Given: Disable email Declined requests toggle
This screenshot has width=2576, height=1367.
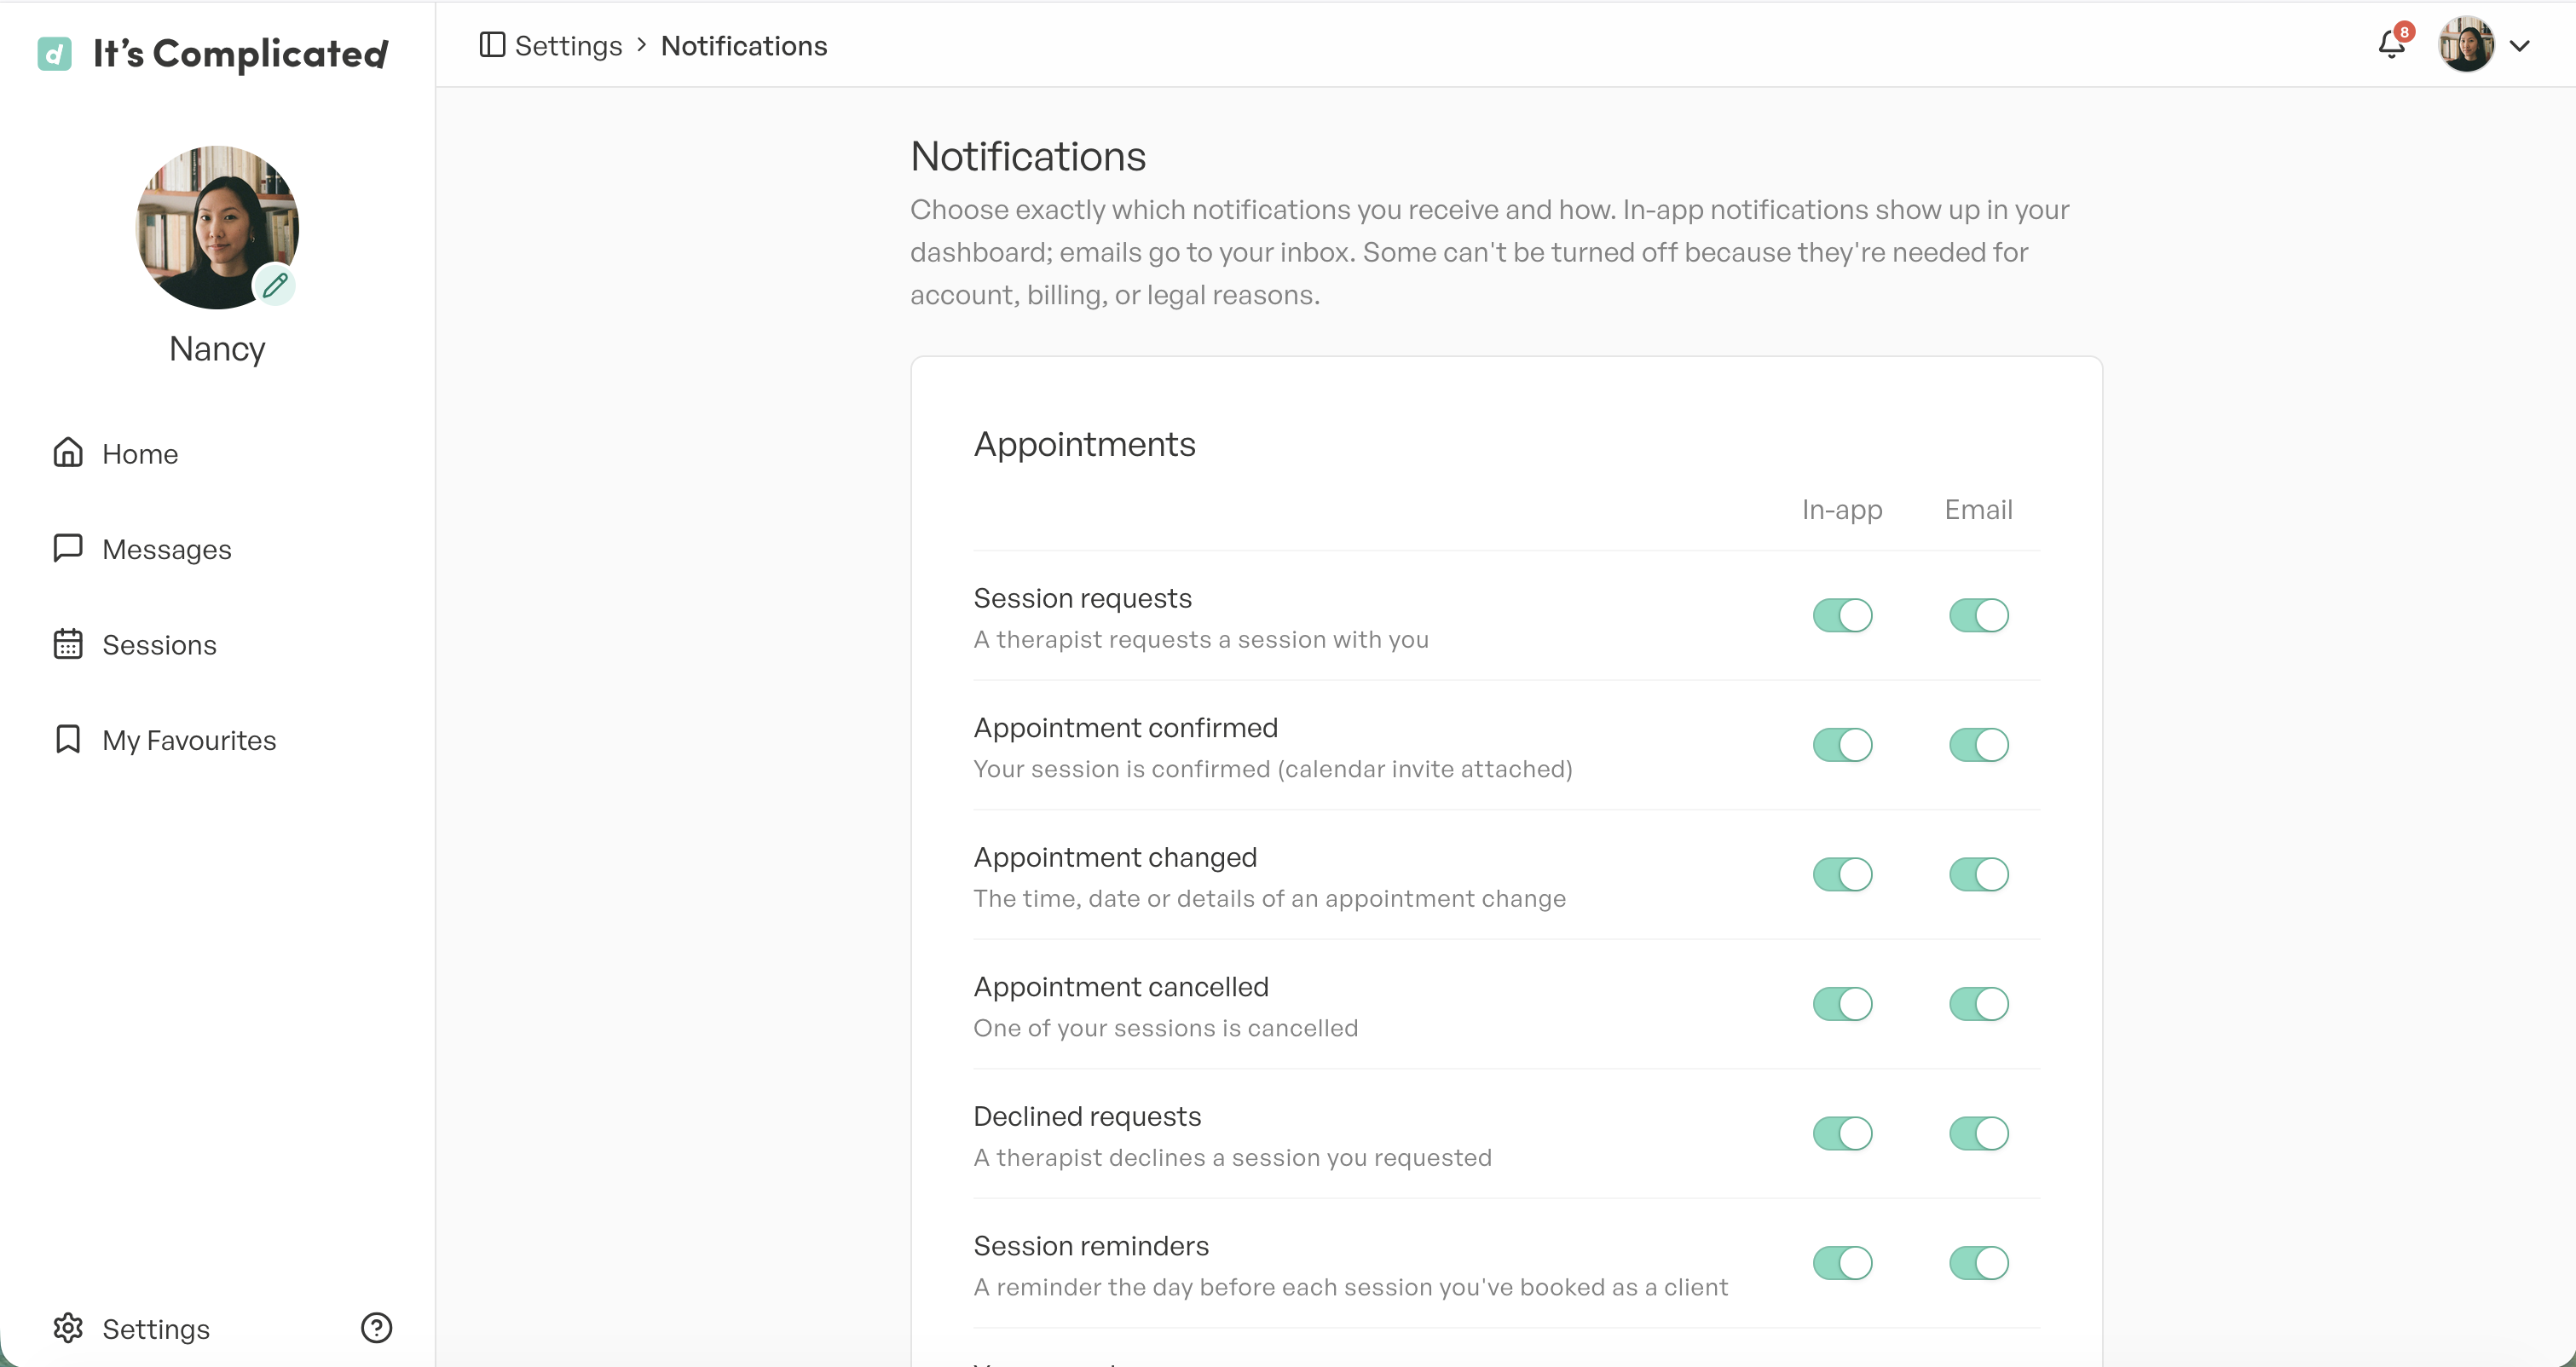Looking at the screenshot, I should [x=1978, y=1133].
